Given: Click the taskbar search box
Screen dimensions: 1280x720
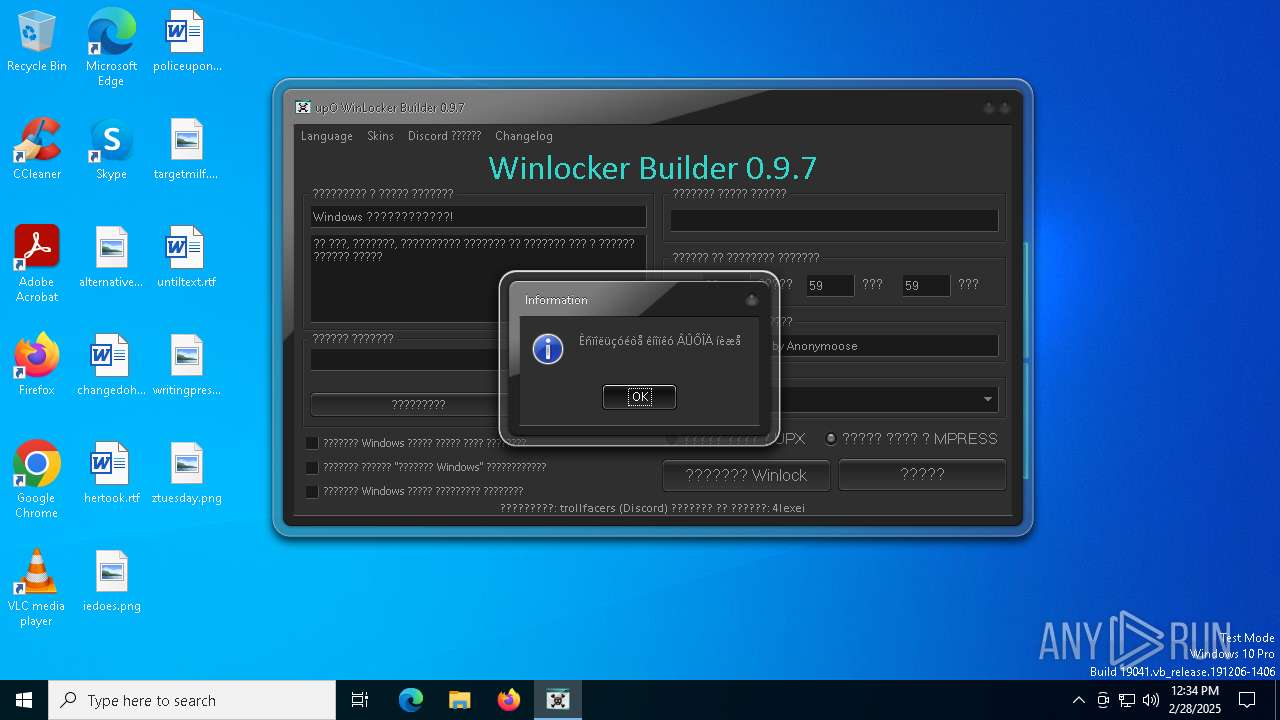Looking at the screenshot, I should [192, 700].
